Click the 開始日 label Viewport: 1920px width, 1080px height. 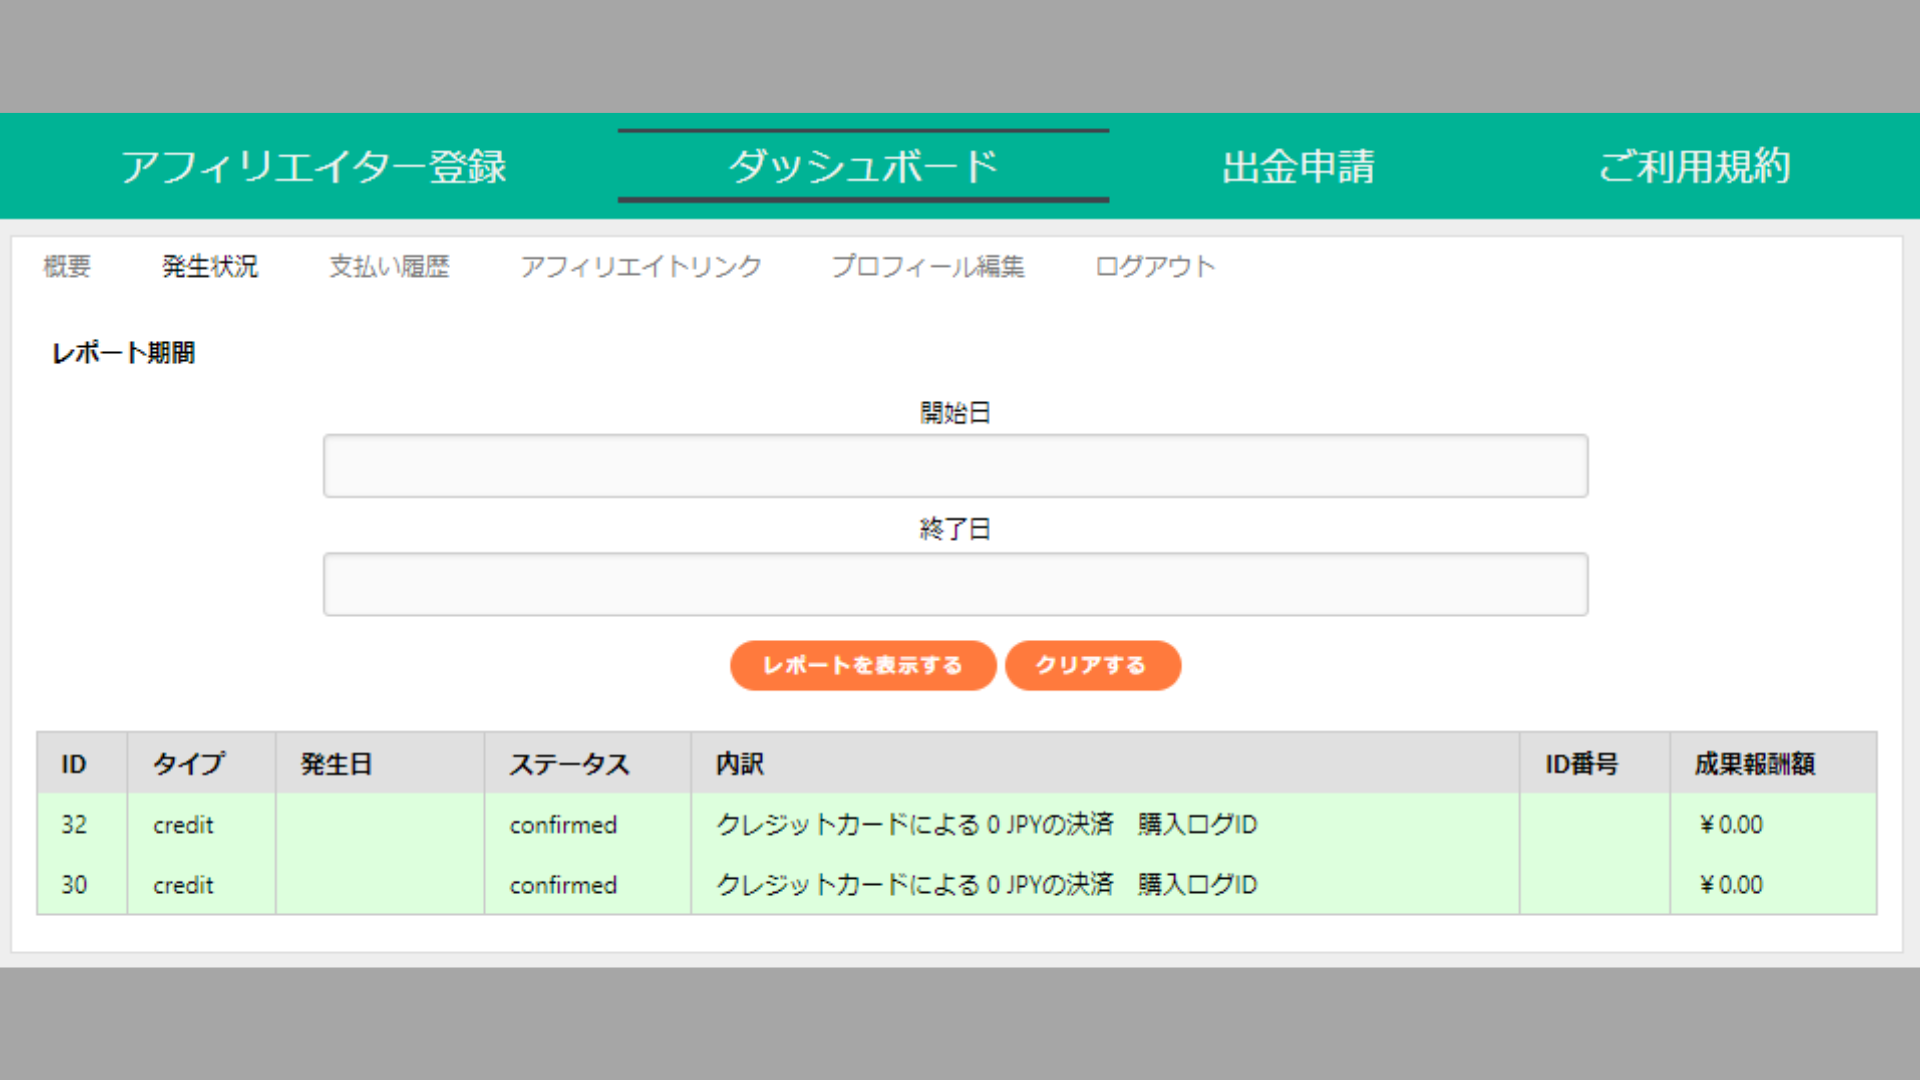pos(955,412)
